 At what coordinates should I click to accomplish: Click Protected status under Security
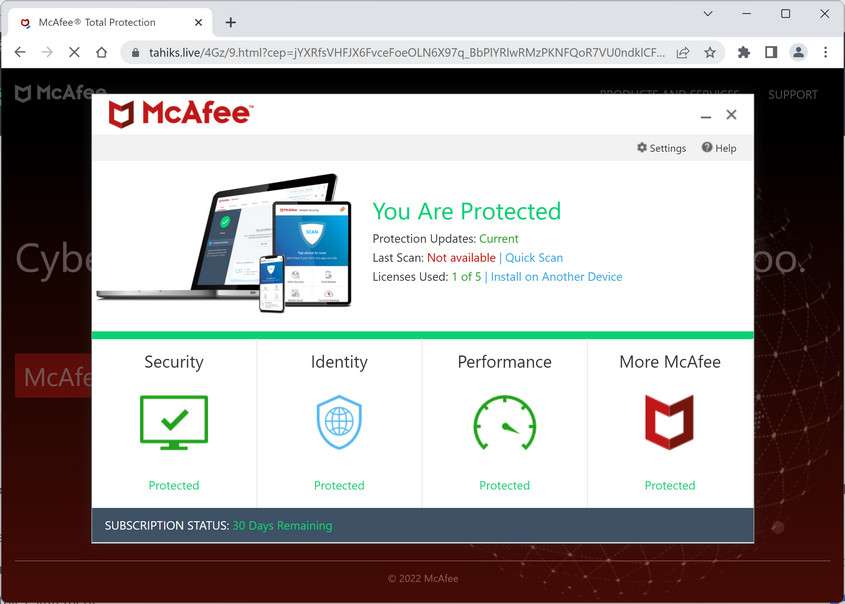coord(174,485)
